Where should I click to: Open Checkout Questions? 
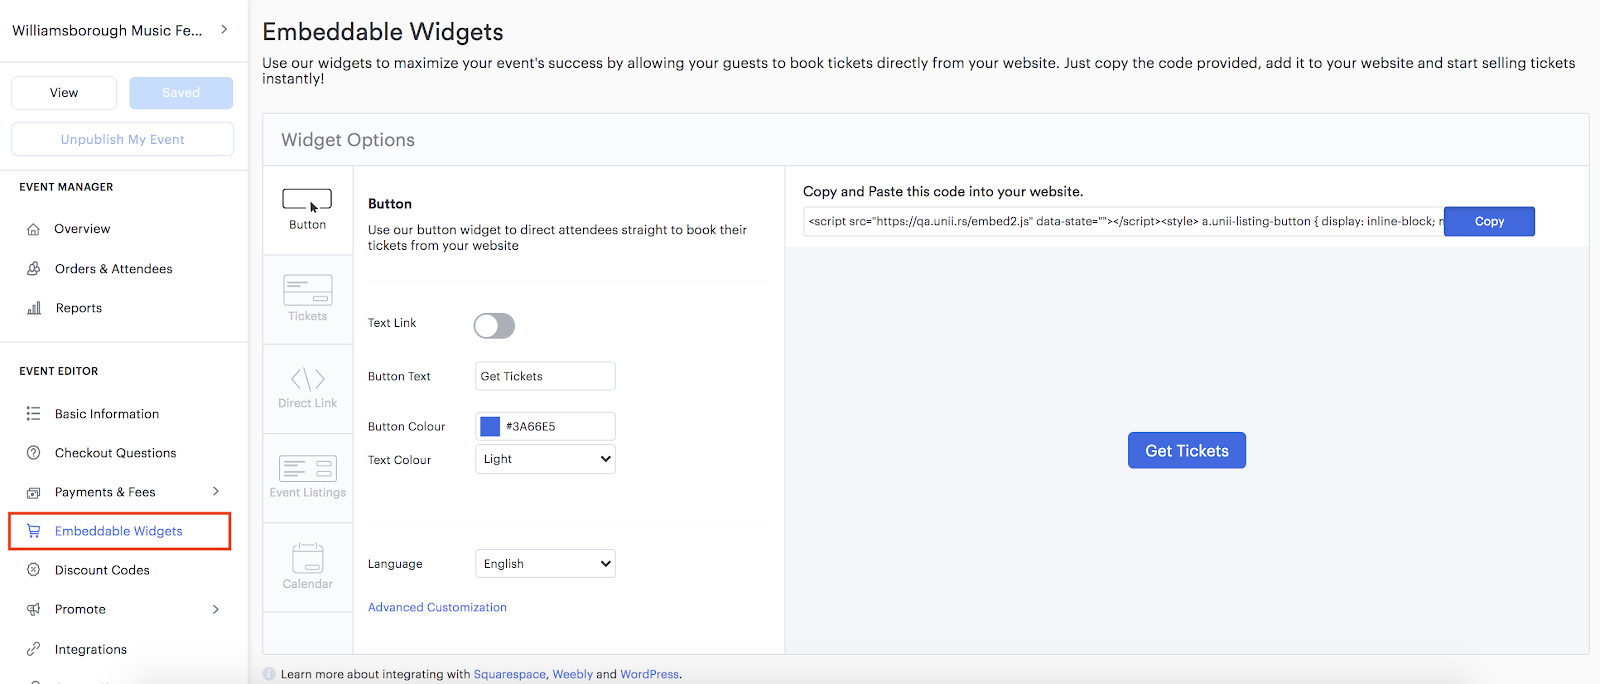coord(114,452)
